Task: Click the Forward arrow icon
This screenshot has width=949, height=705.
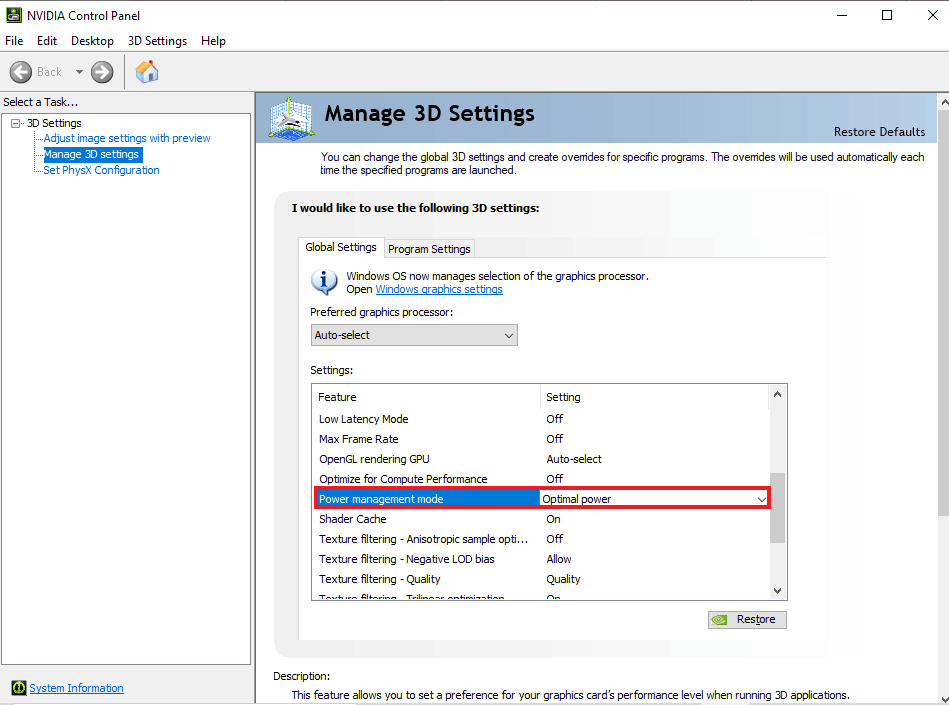Action: pos(102,72)
